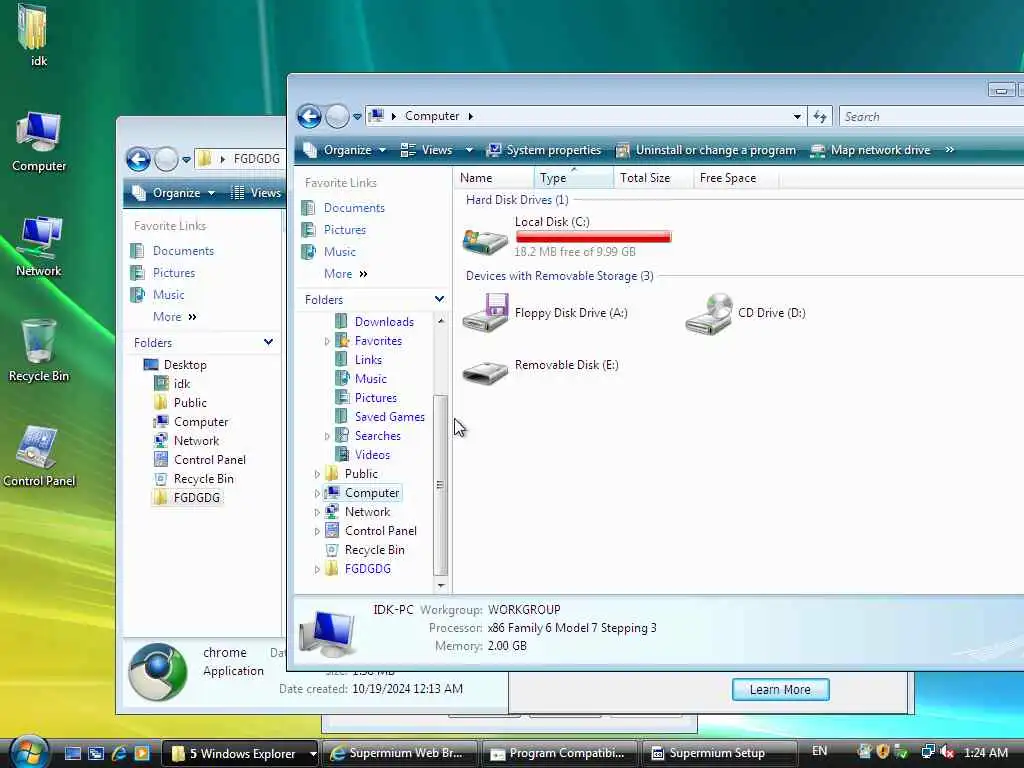Collapse the Hard Disk Drives (1) group
1024x768 pixels.
click(x=517, y=200)
